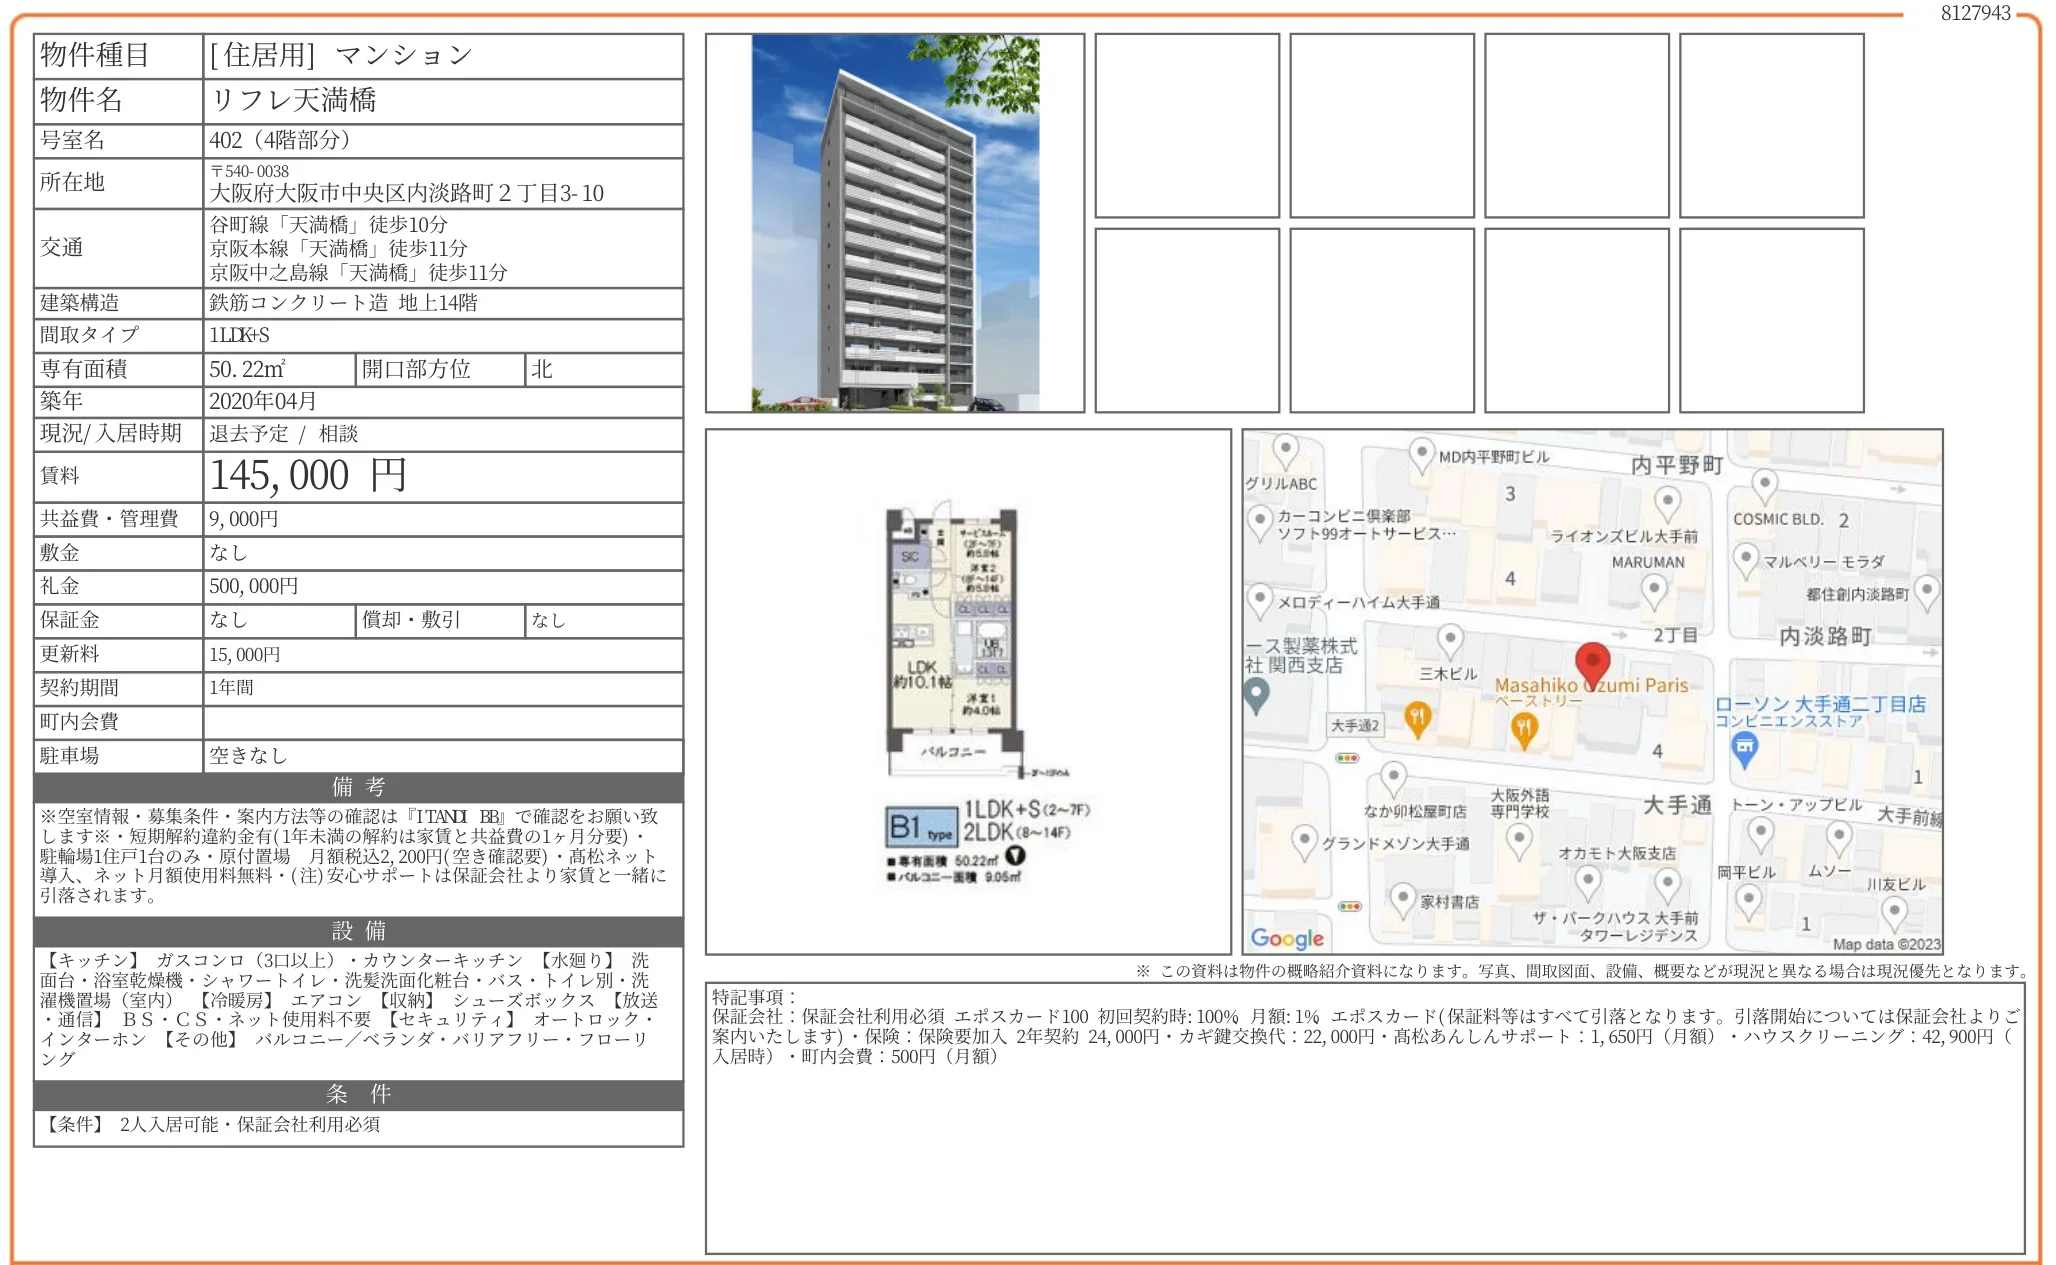Click the COSMIC BLD. map pin
The height and width of the screenshot is (1265, 2056).
1765,485
